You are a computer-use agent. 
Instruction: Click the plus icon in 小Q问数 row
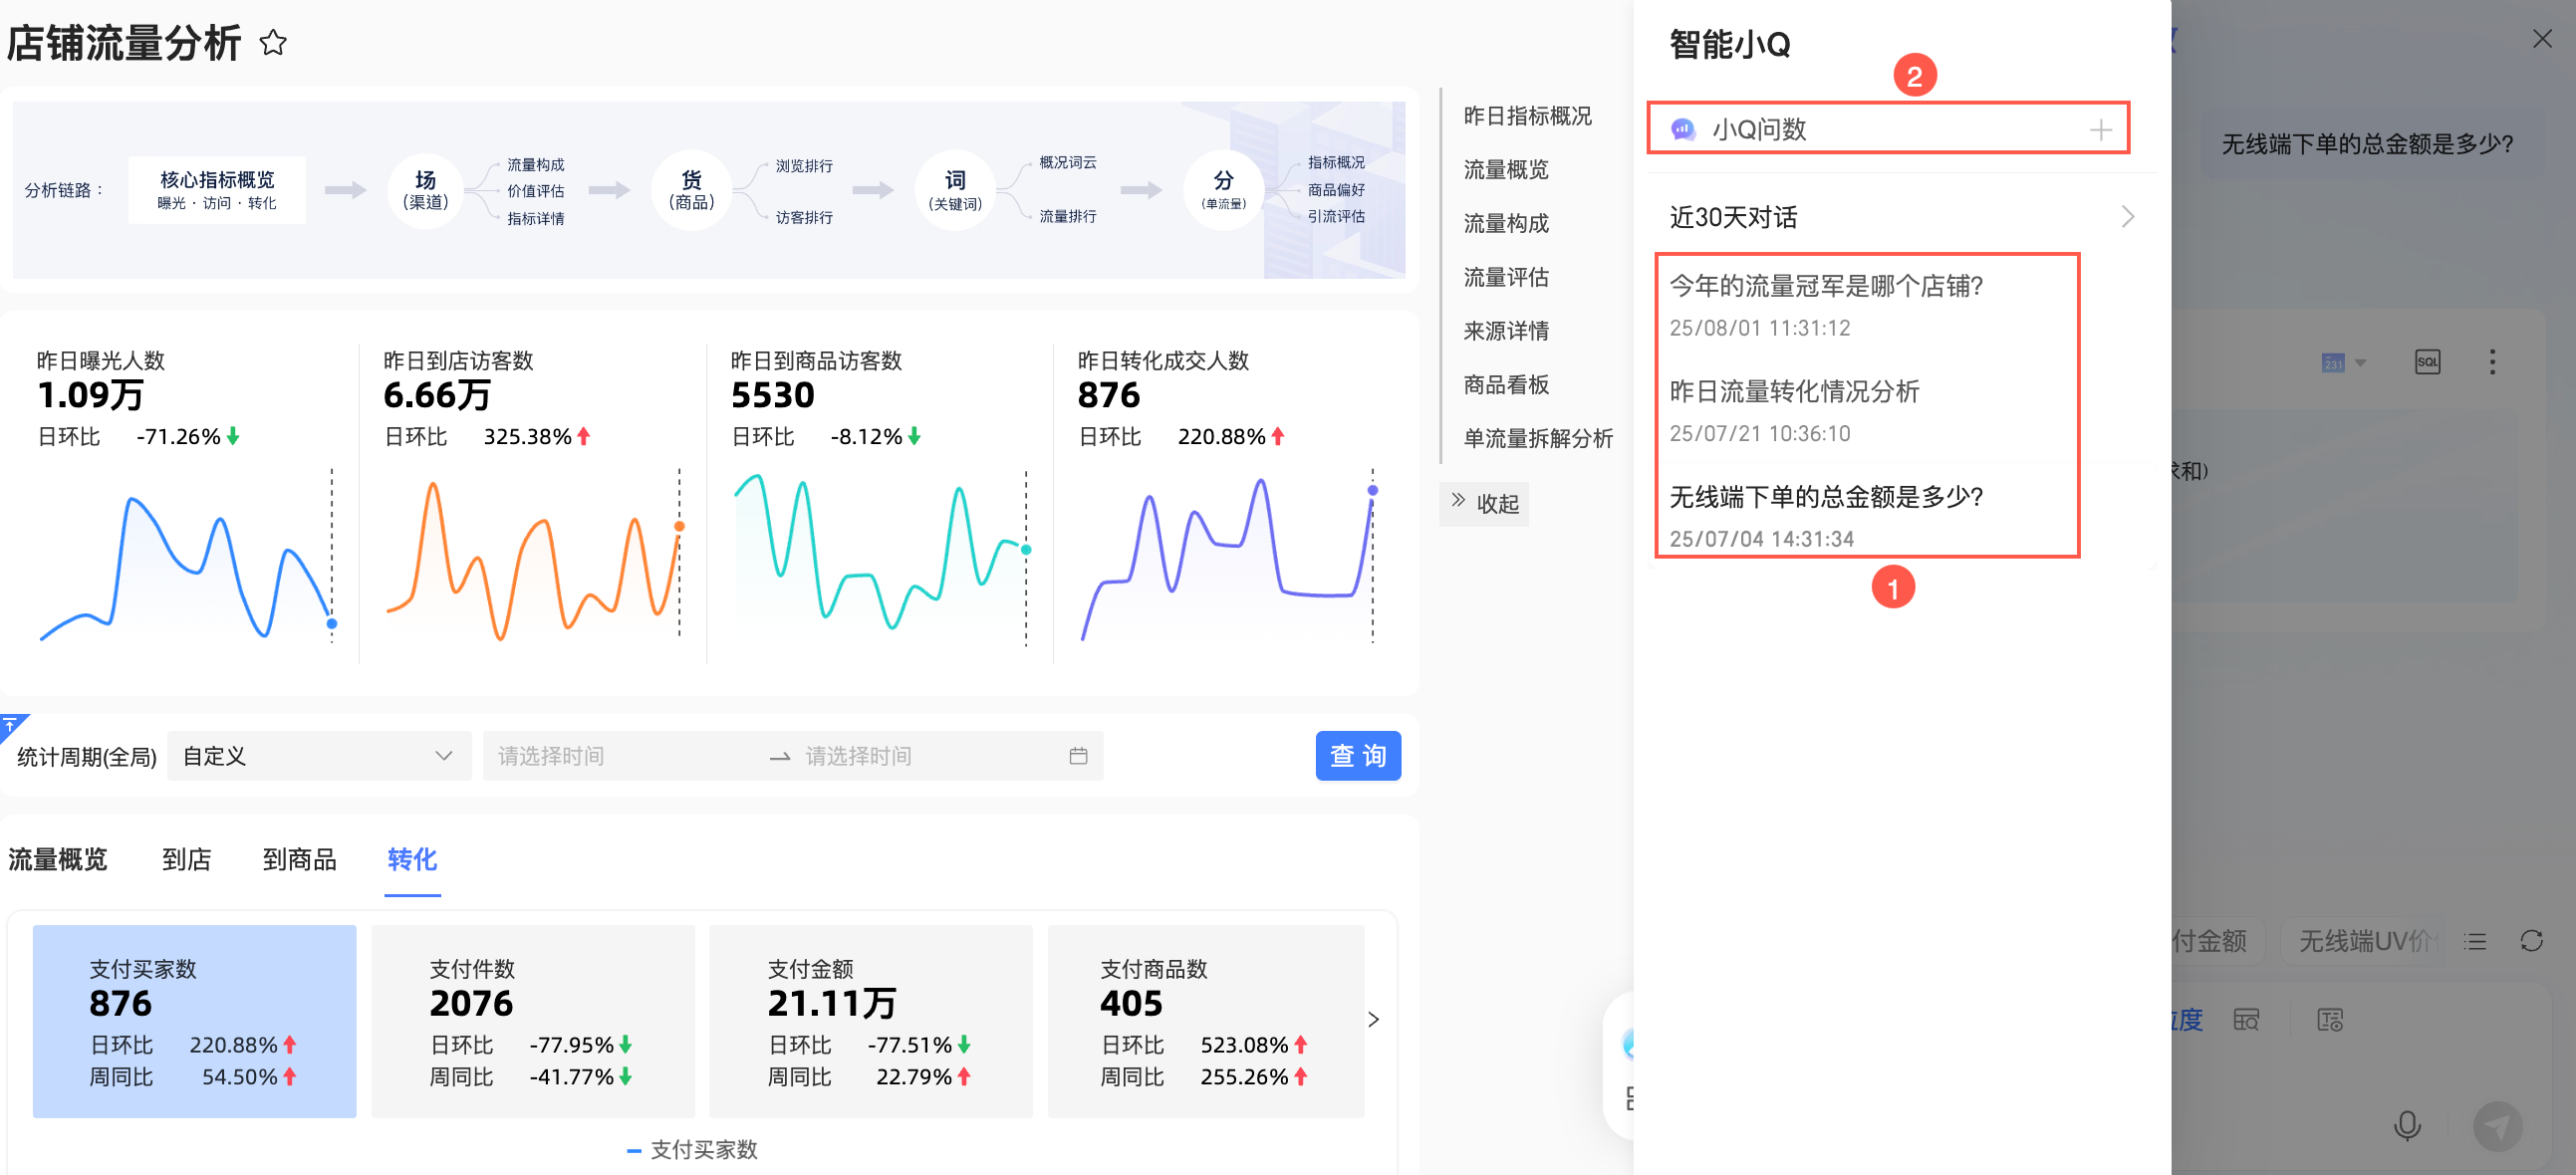coord(2100,130)
